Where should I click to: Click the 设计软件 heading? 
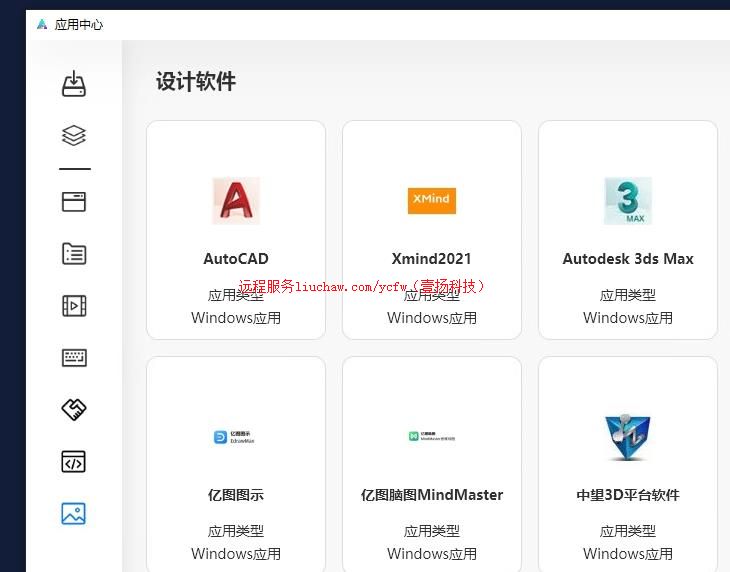(196, 81)
